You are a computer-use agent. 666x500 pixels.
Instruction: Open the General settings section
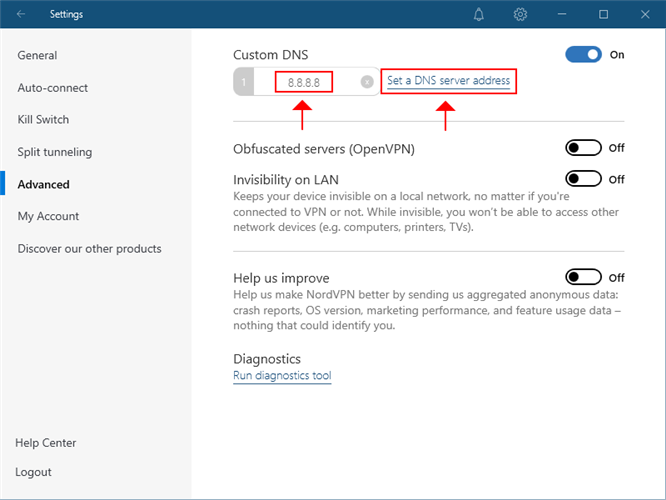tap(37, 56)
